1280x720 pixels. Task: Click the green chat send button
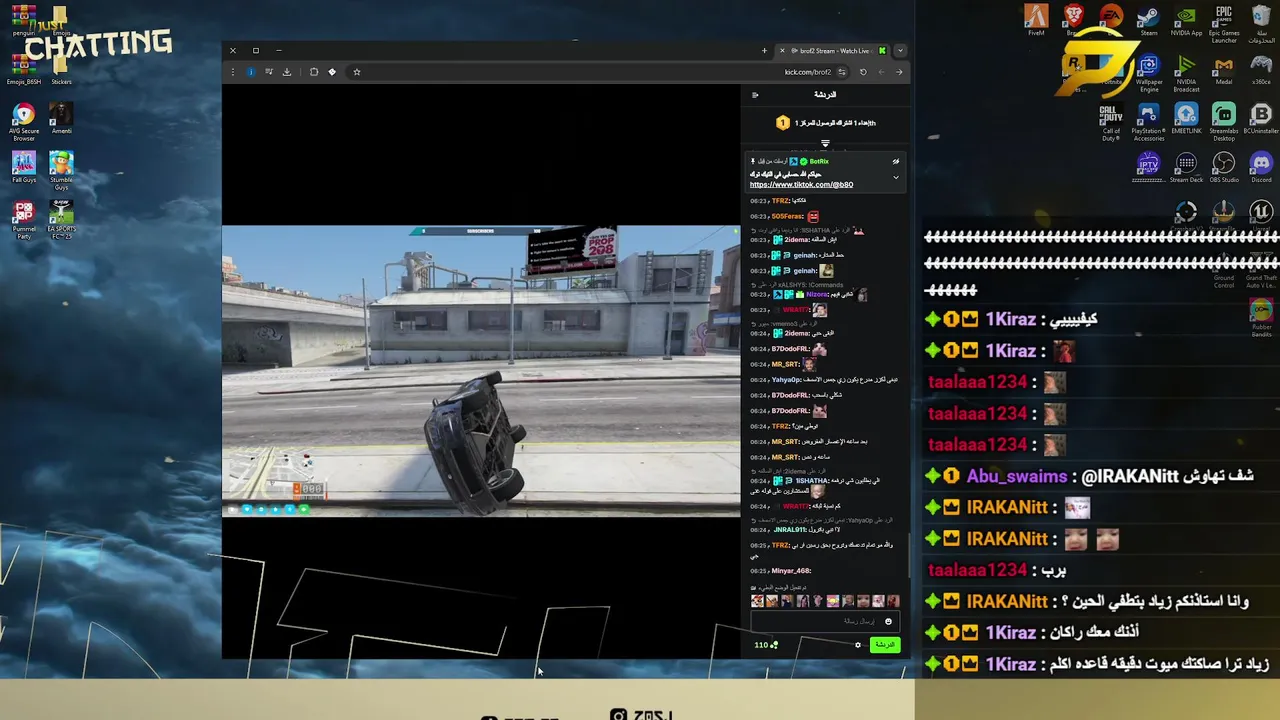pos(885,645)
